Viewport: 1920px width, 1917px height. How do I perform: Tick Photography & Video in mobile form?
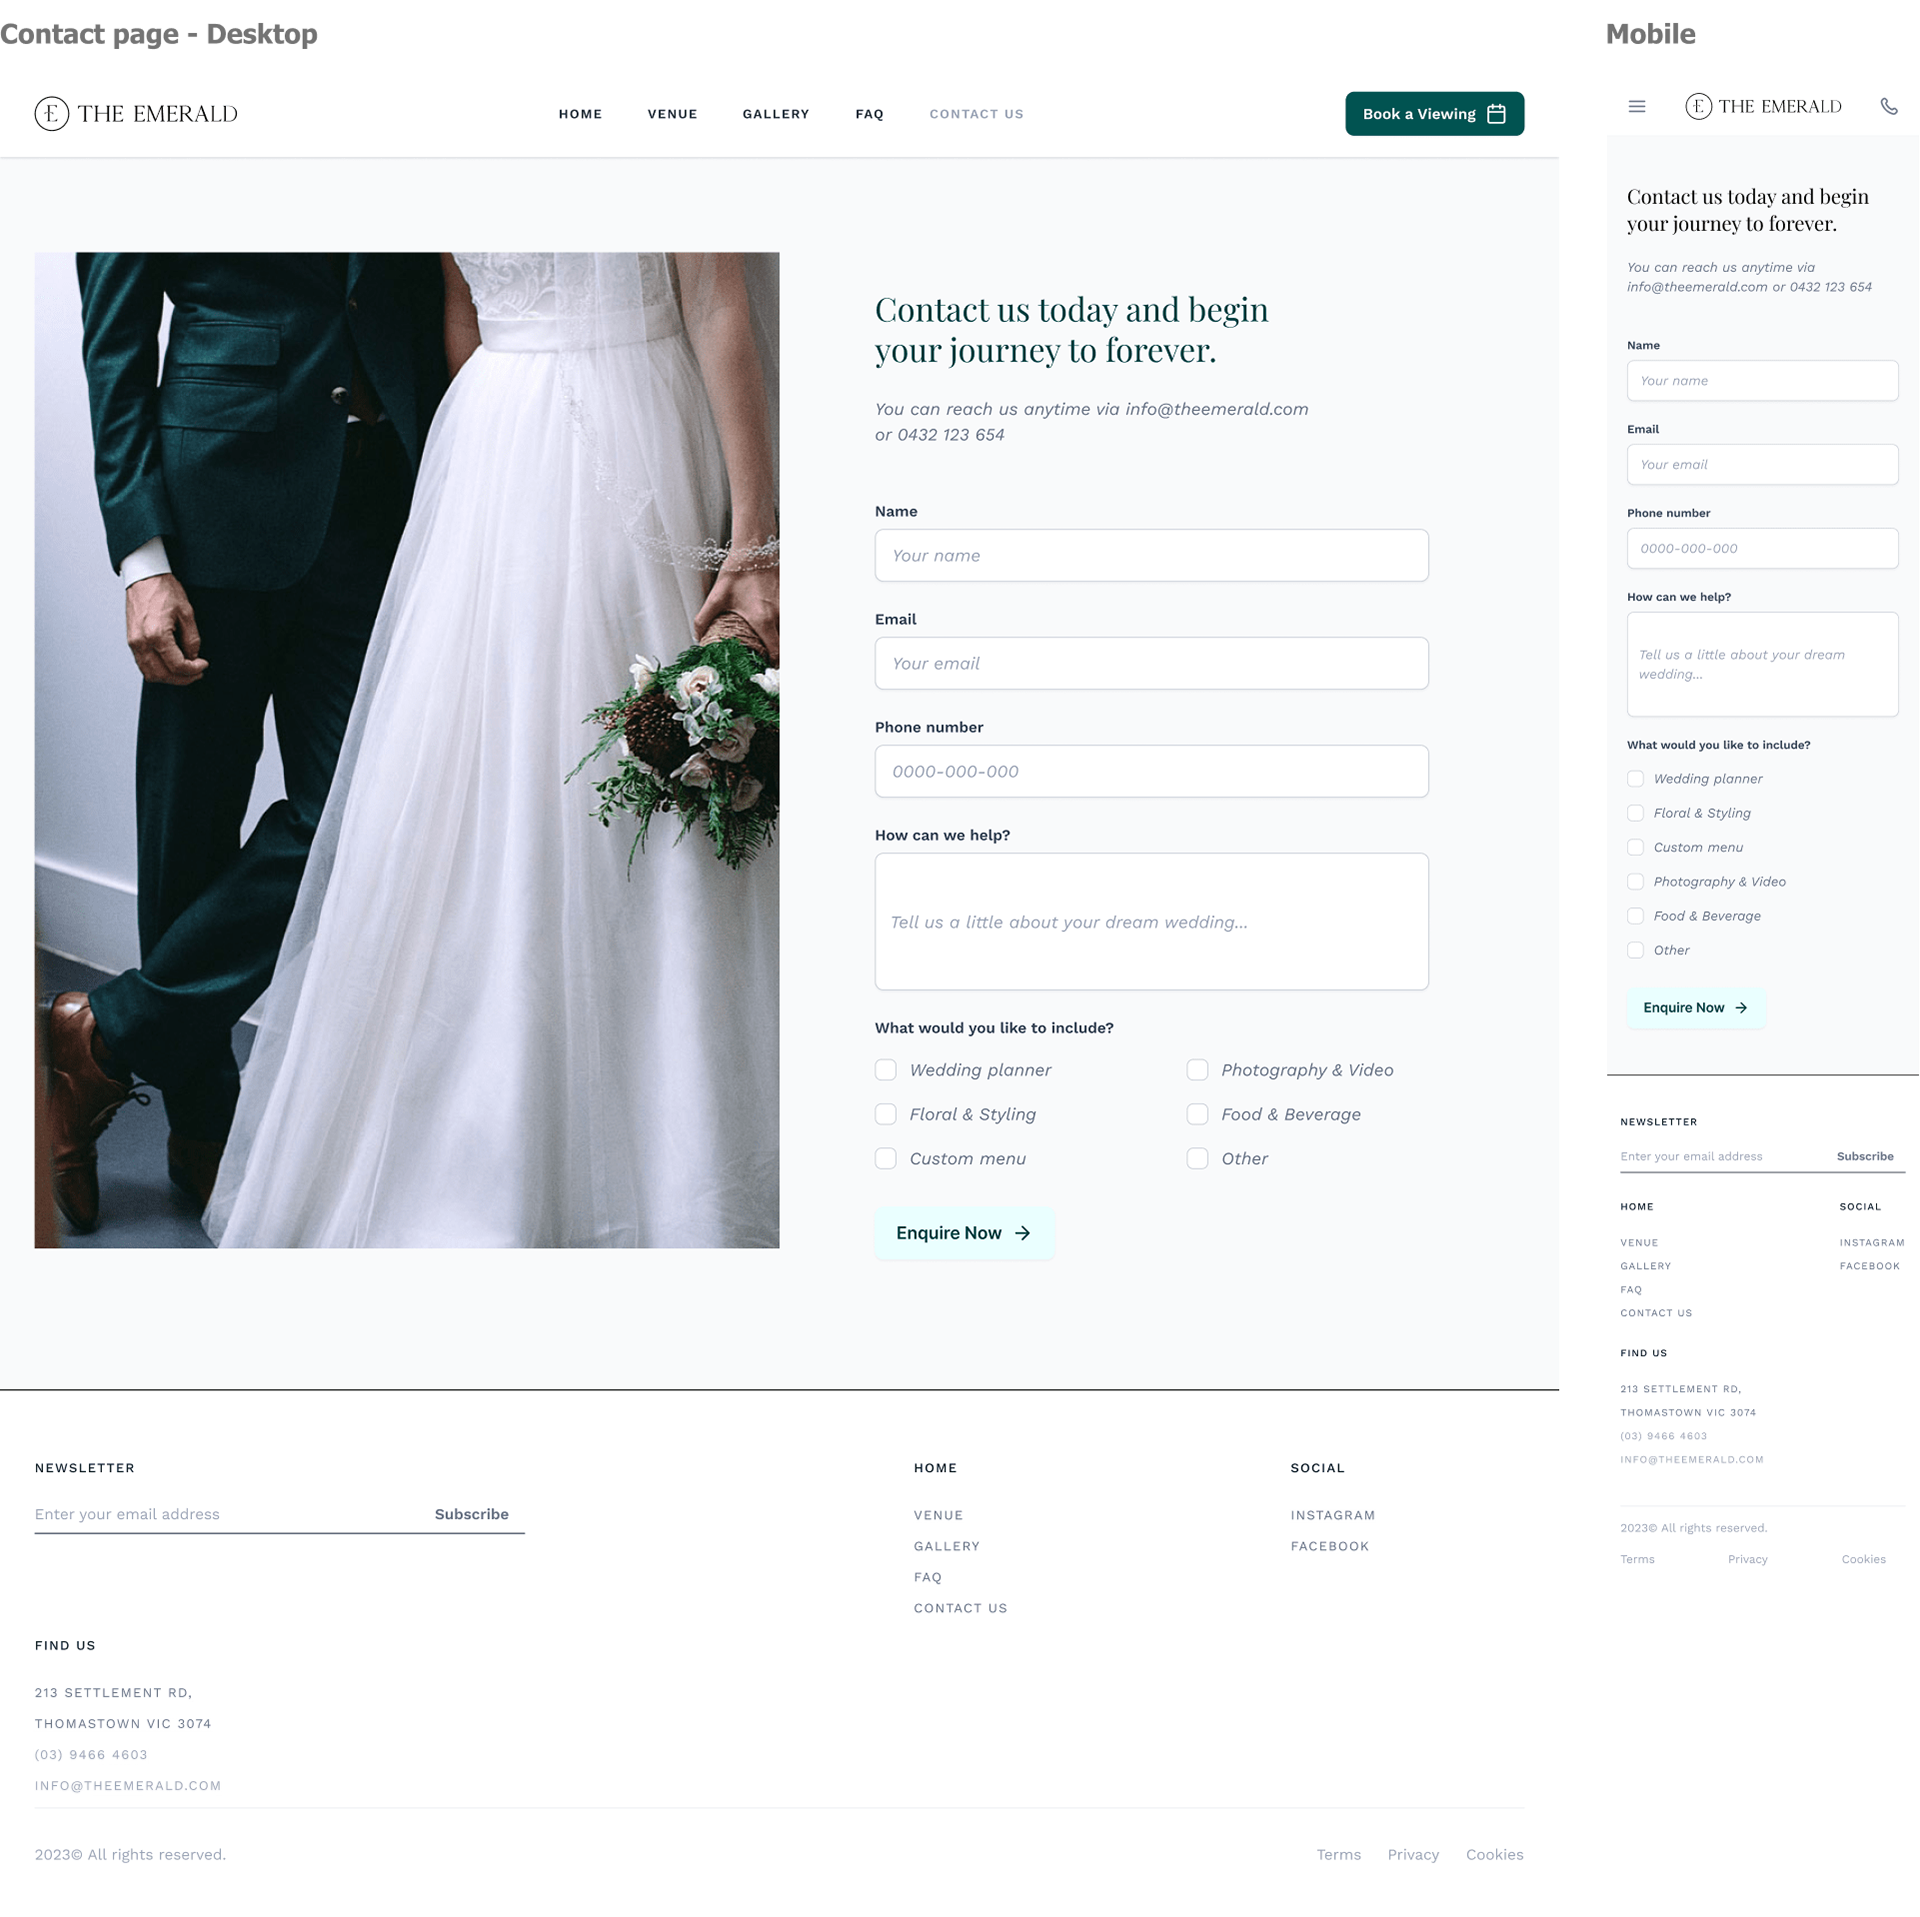pyautogui.click(x=1635, y=882)
